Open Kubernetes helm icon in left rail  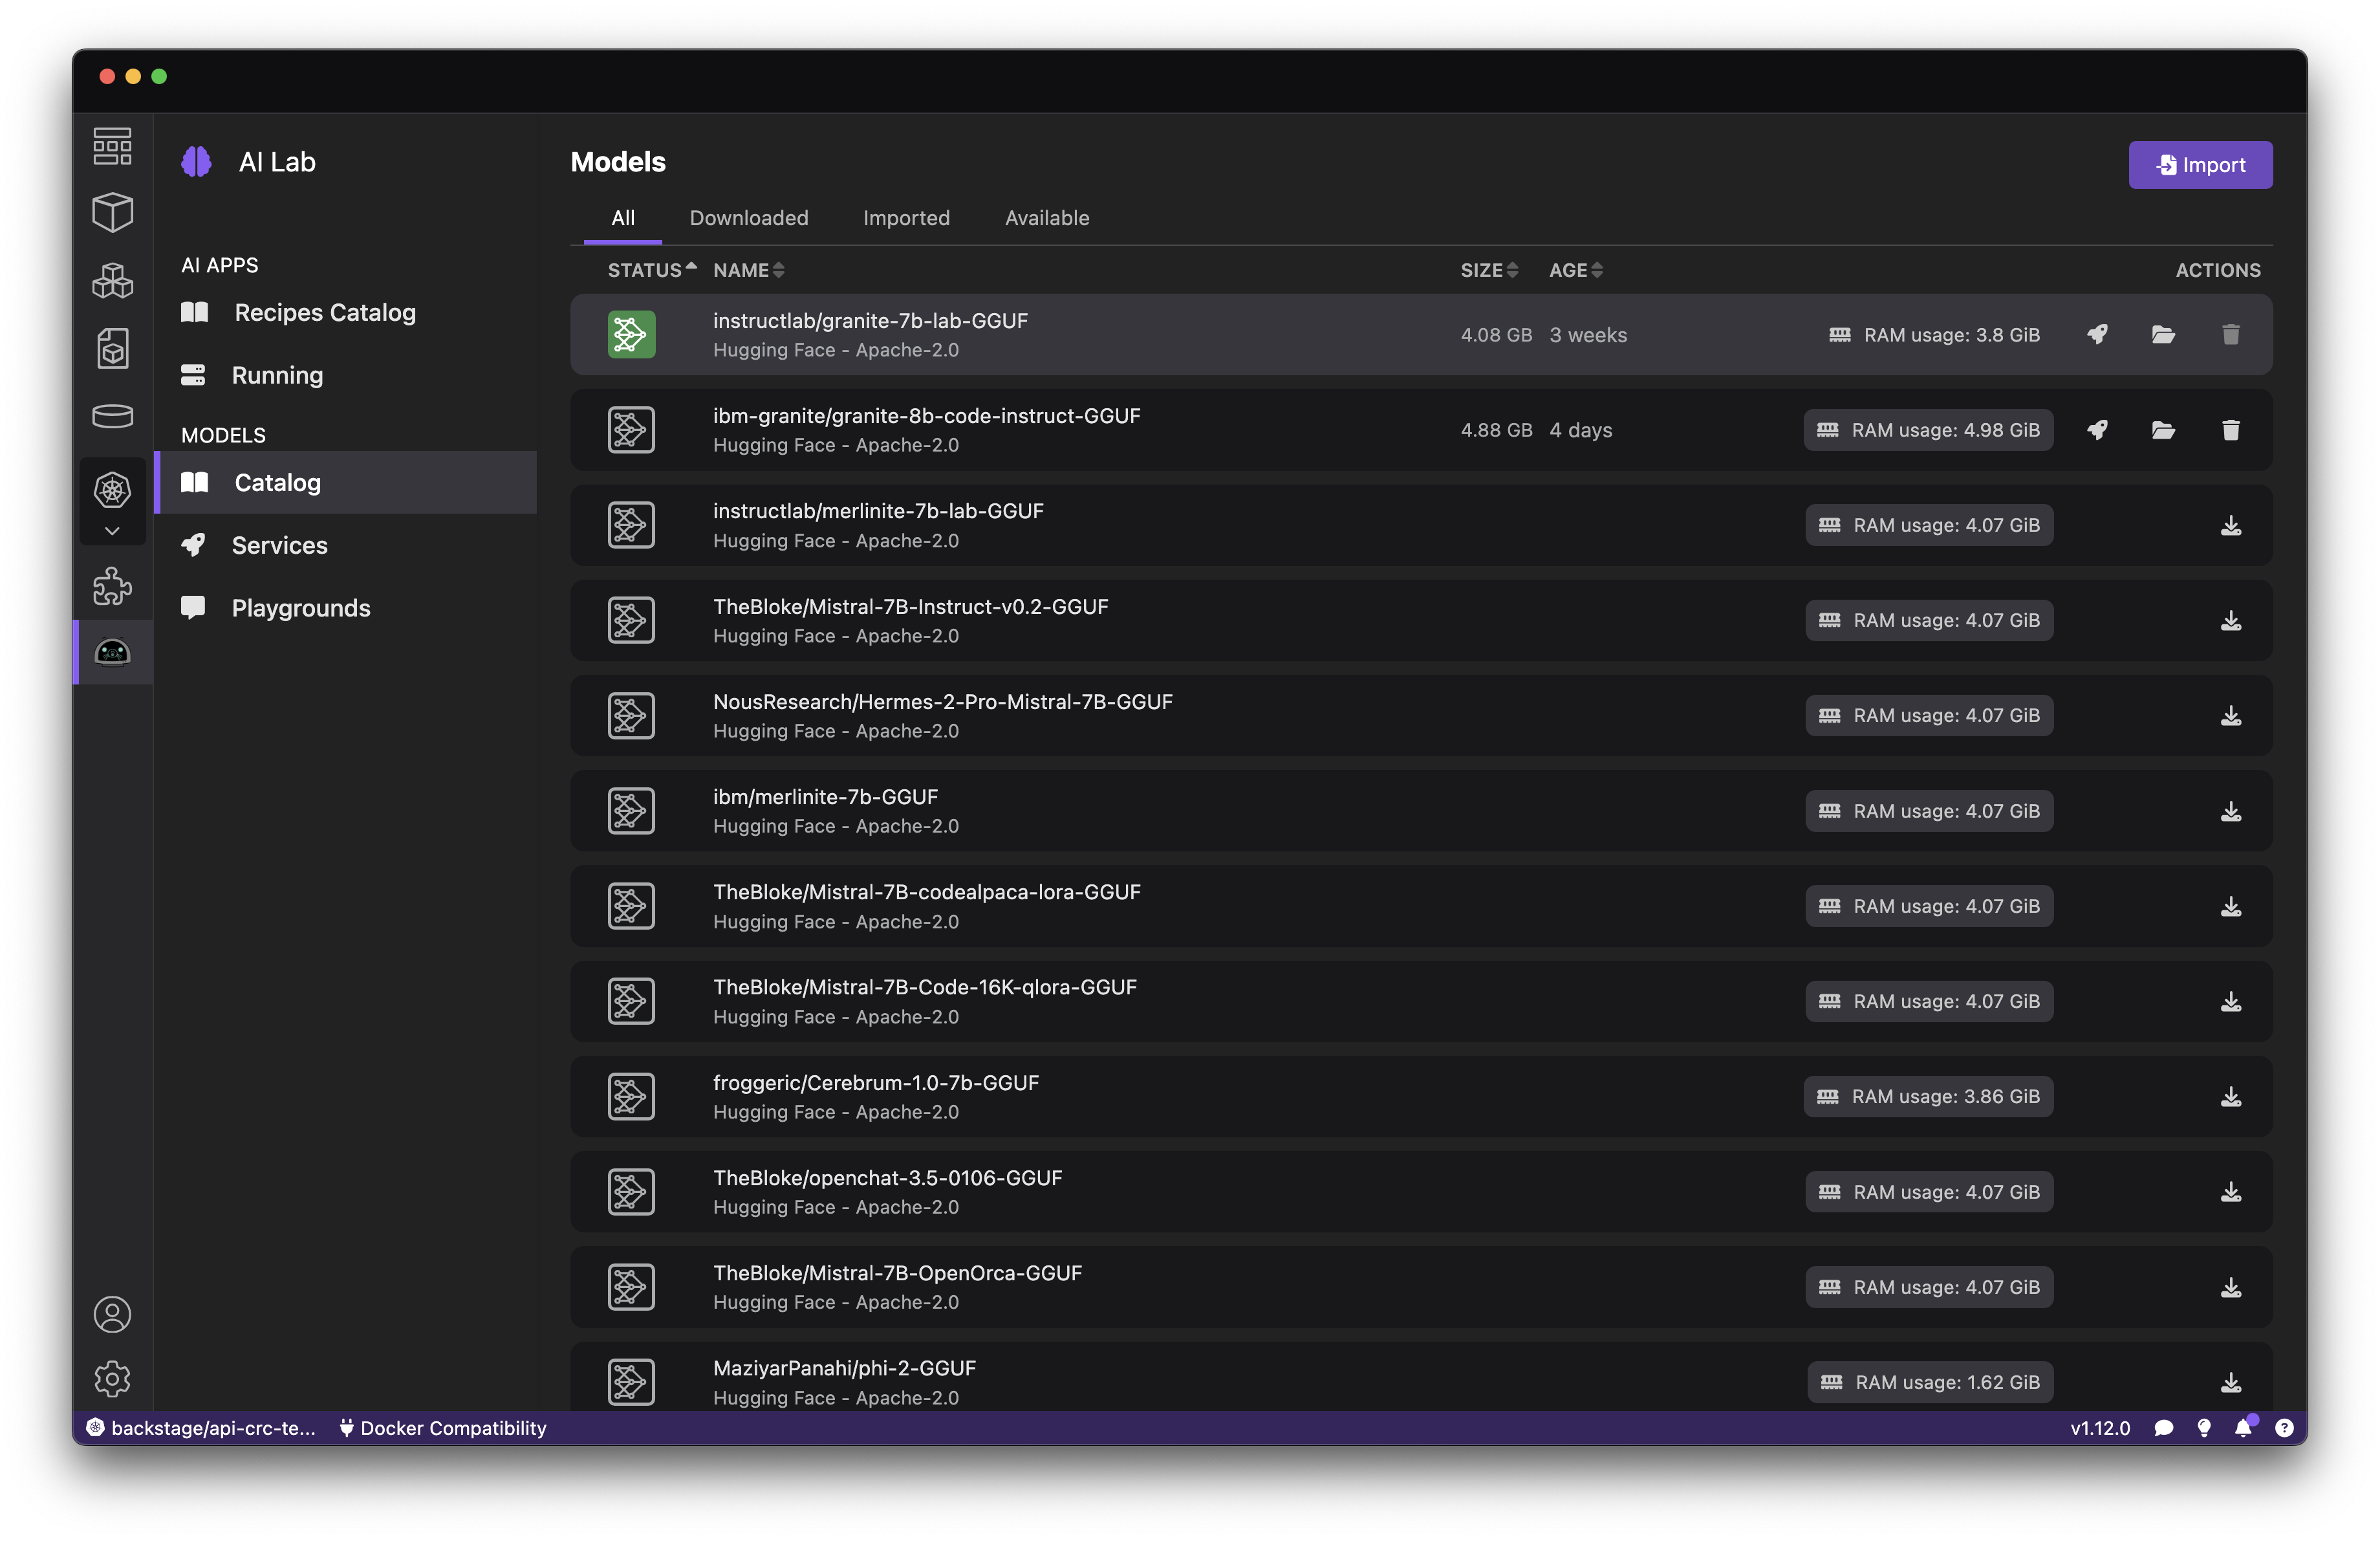[x=112, y=490]
